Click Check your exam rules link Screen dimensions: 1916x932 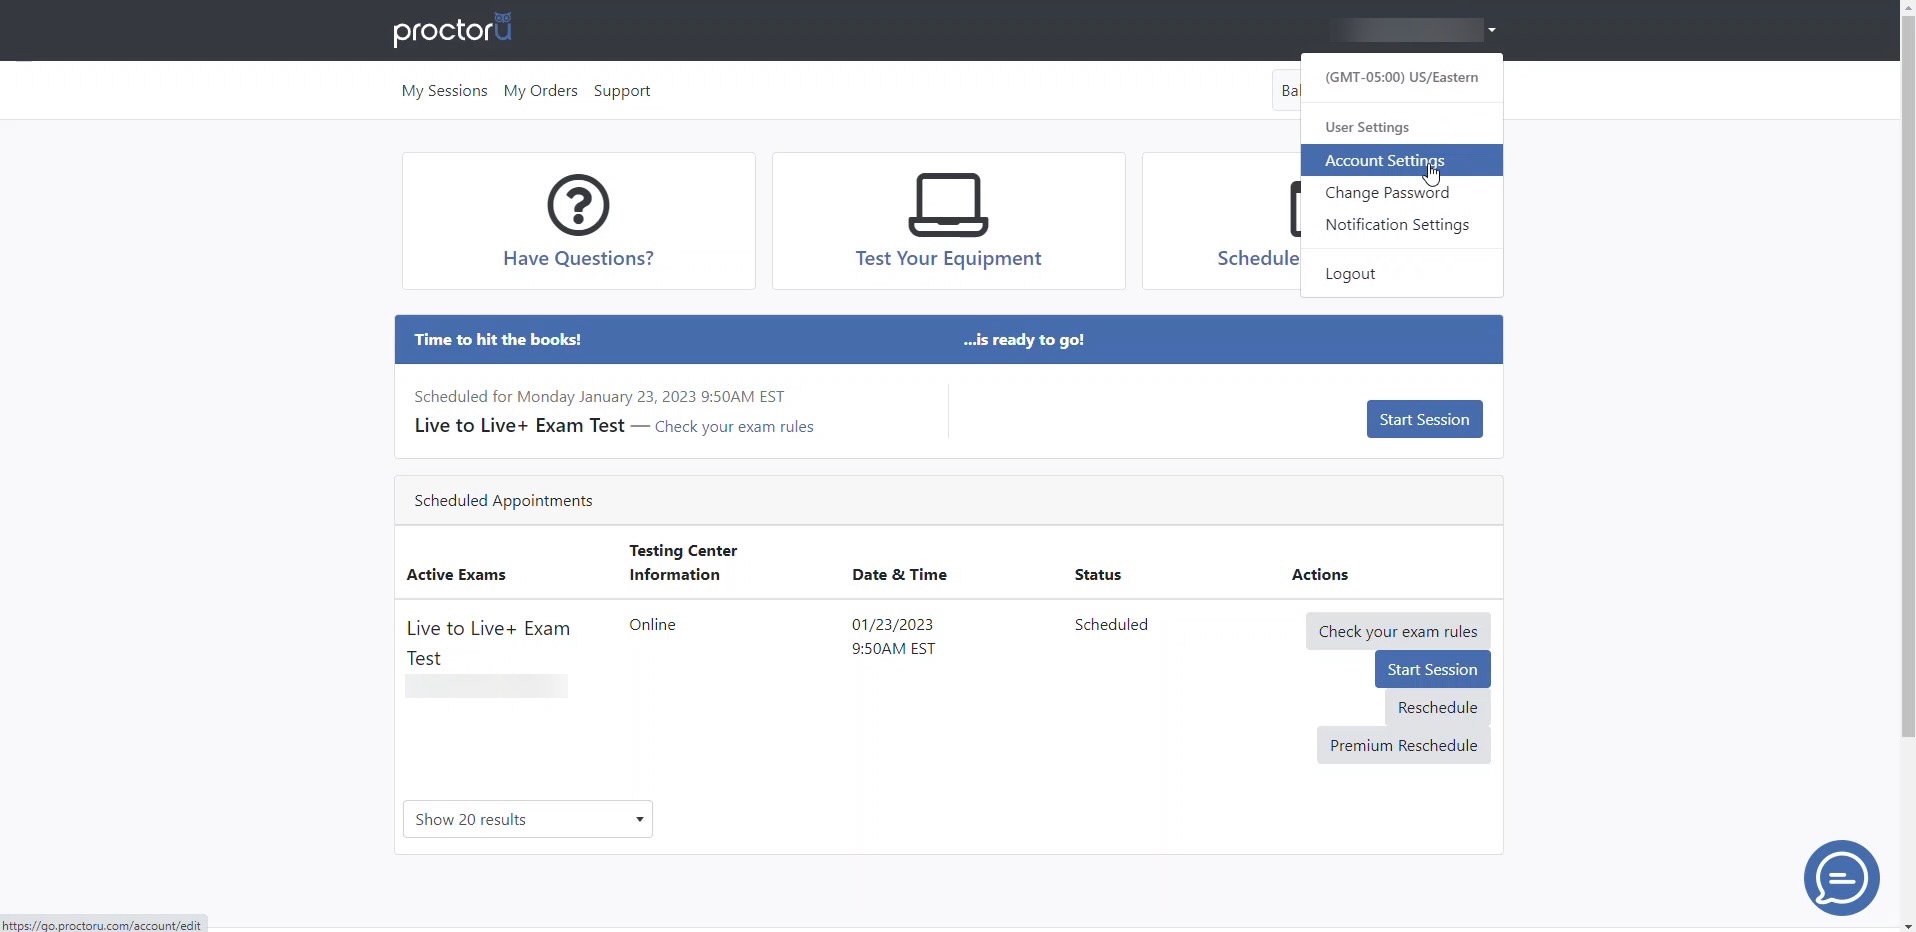tap(734, 426)
